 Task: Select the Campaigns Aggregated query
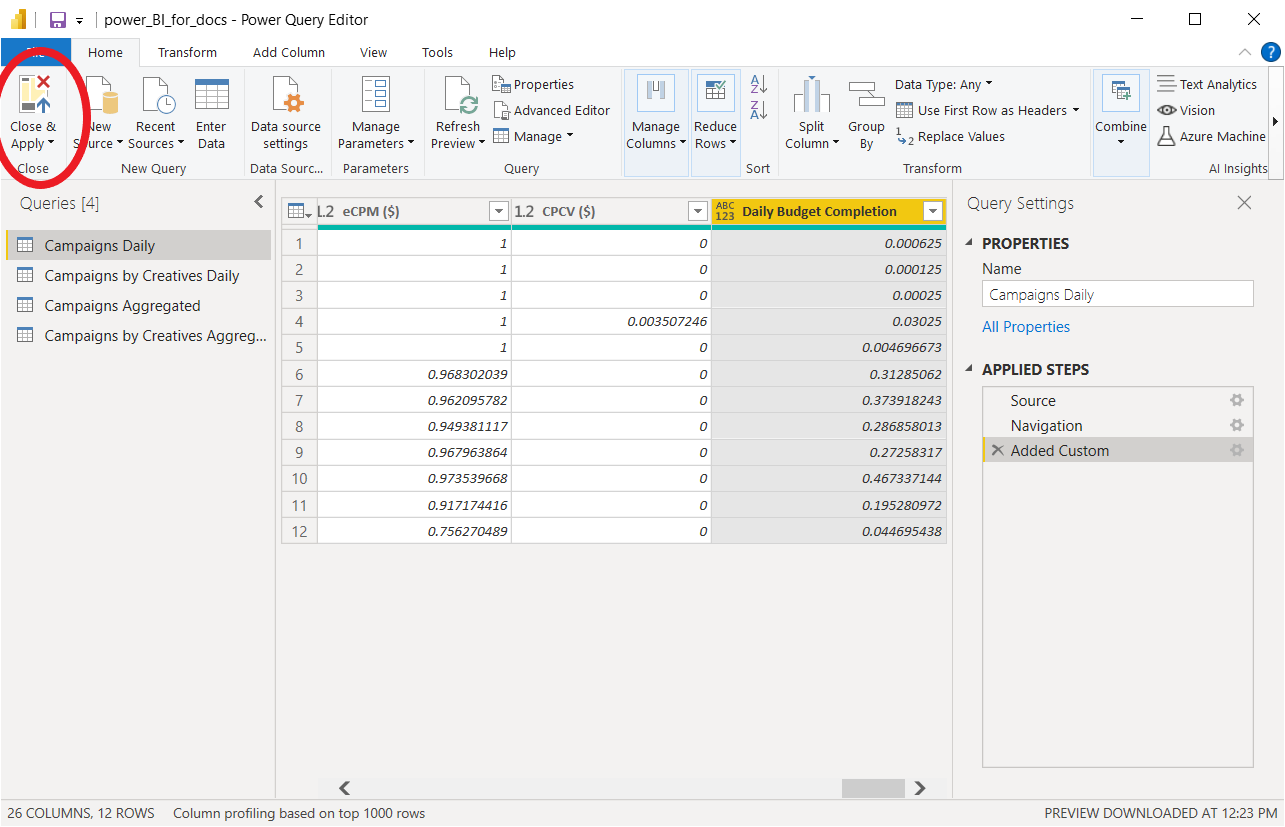pyautogui.click(x=122, y=306)
